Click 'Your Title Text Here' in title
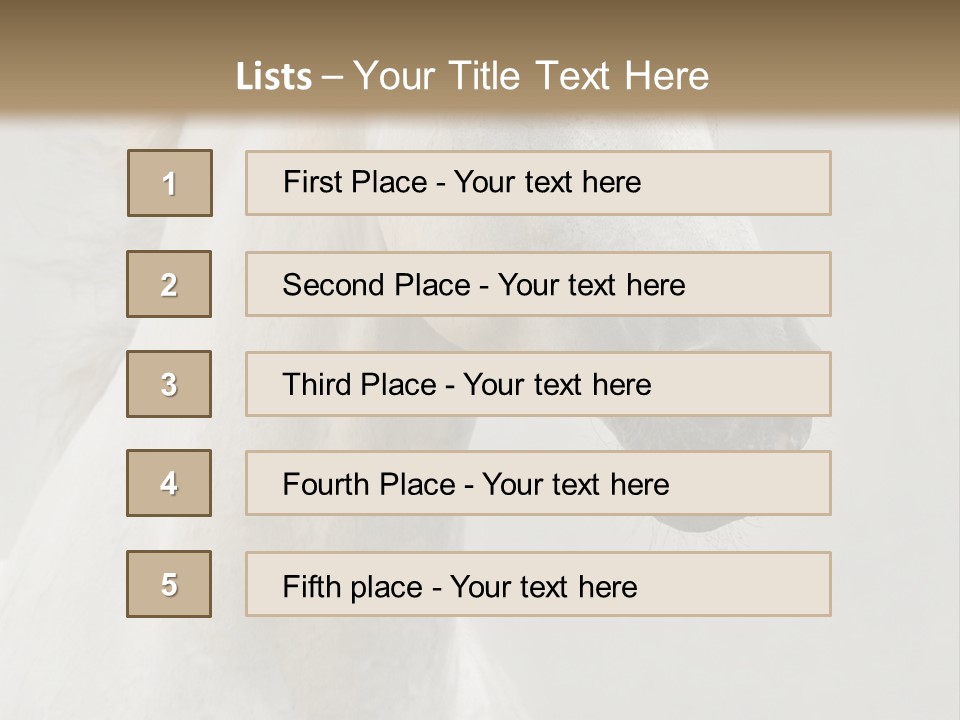The width and height of the screenshot is (960, 720). [x=531, y=76]
